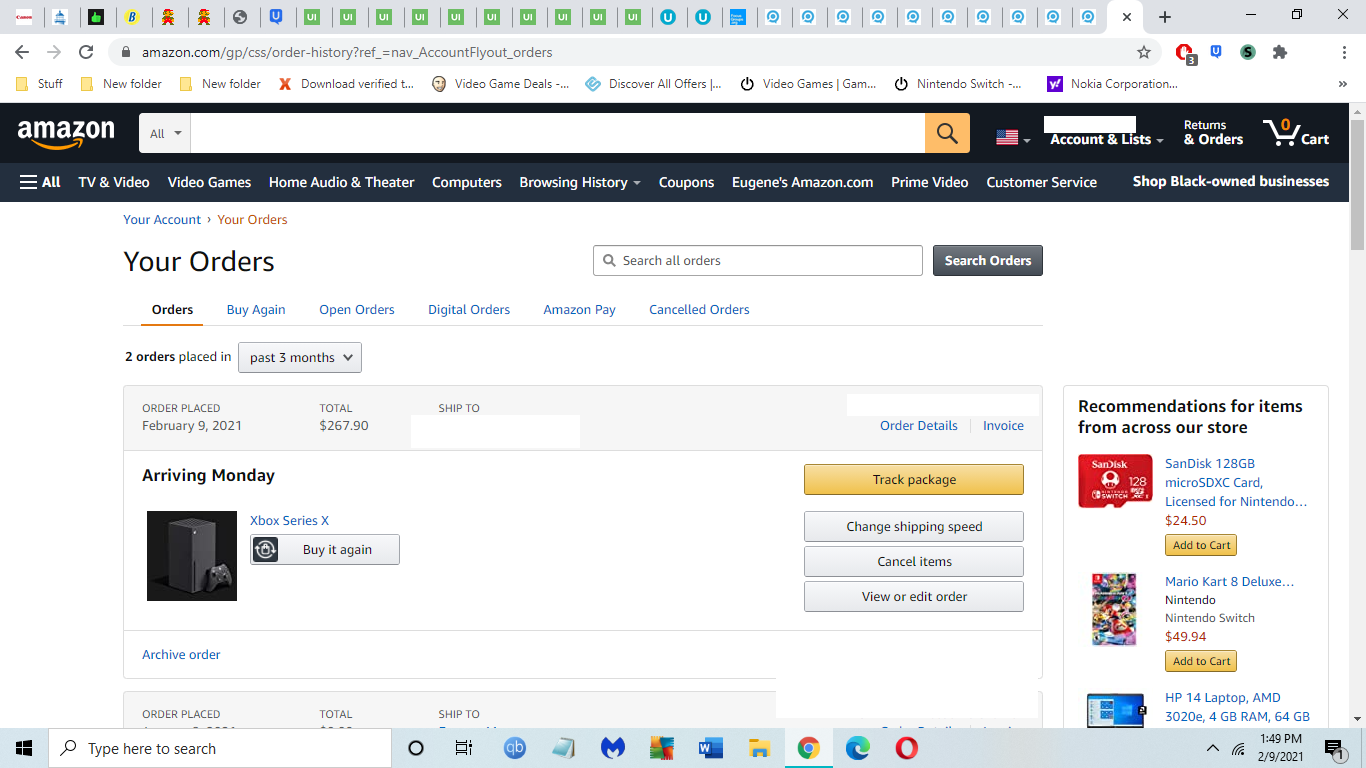Click the network icon in the system tray

pyautogui.click(x=1238, y=748)
